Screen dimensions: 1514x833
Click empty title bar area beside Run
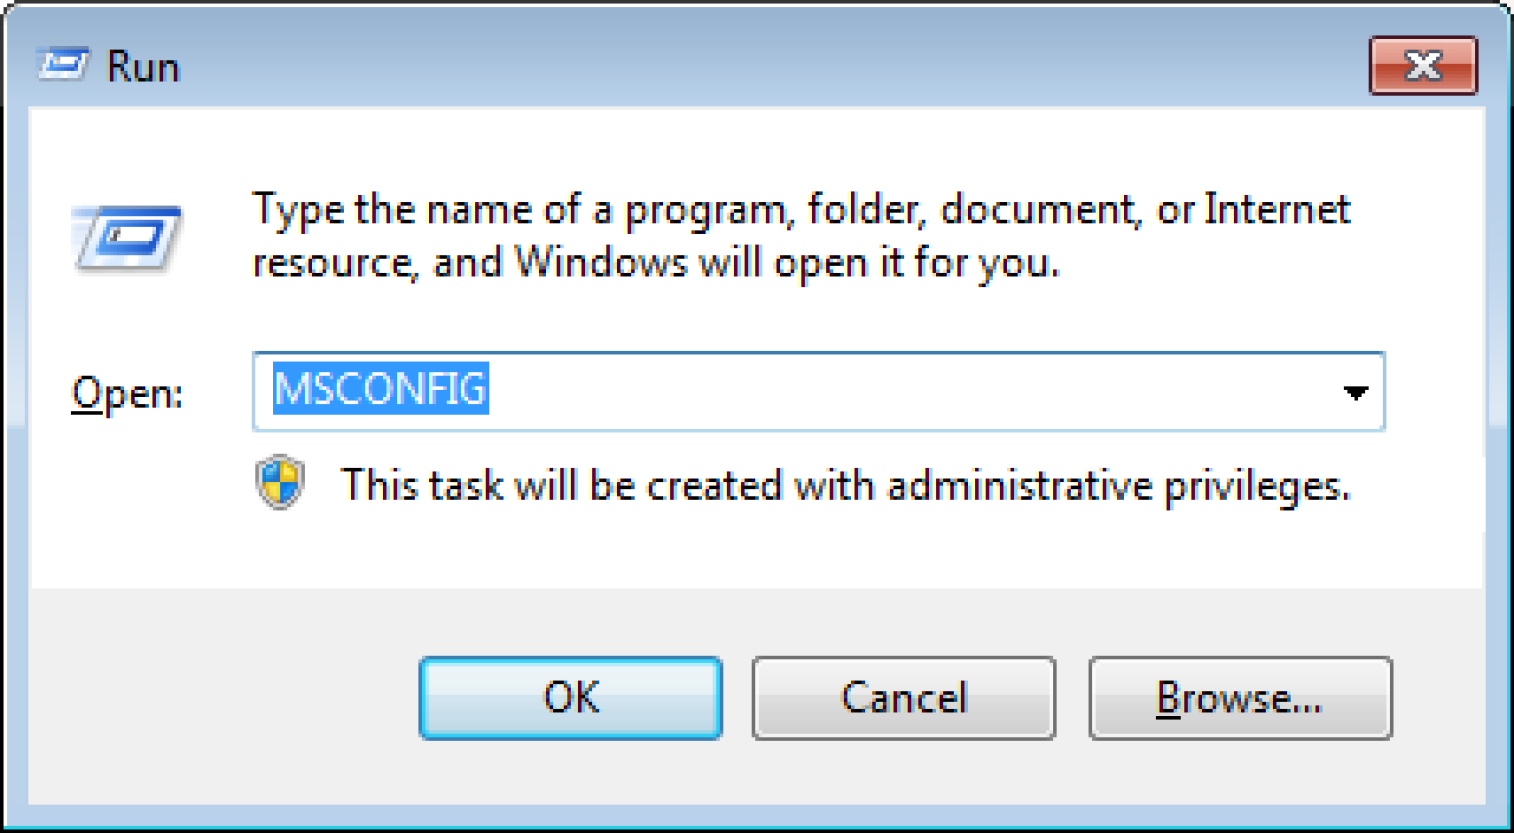pyautogui.click(x=770, y=66)
